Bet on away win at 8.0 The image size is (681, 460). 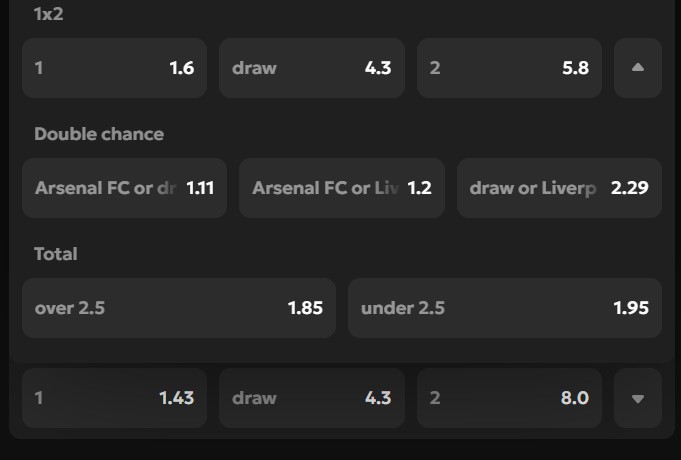pyautogui.click(x=509, y=398)
